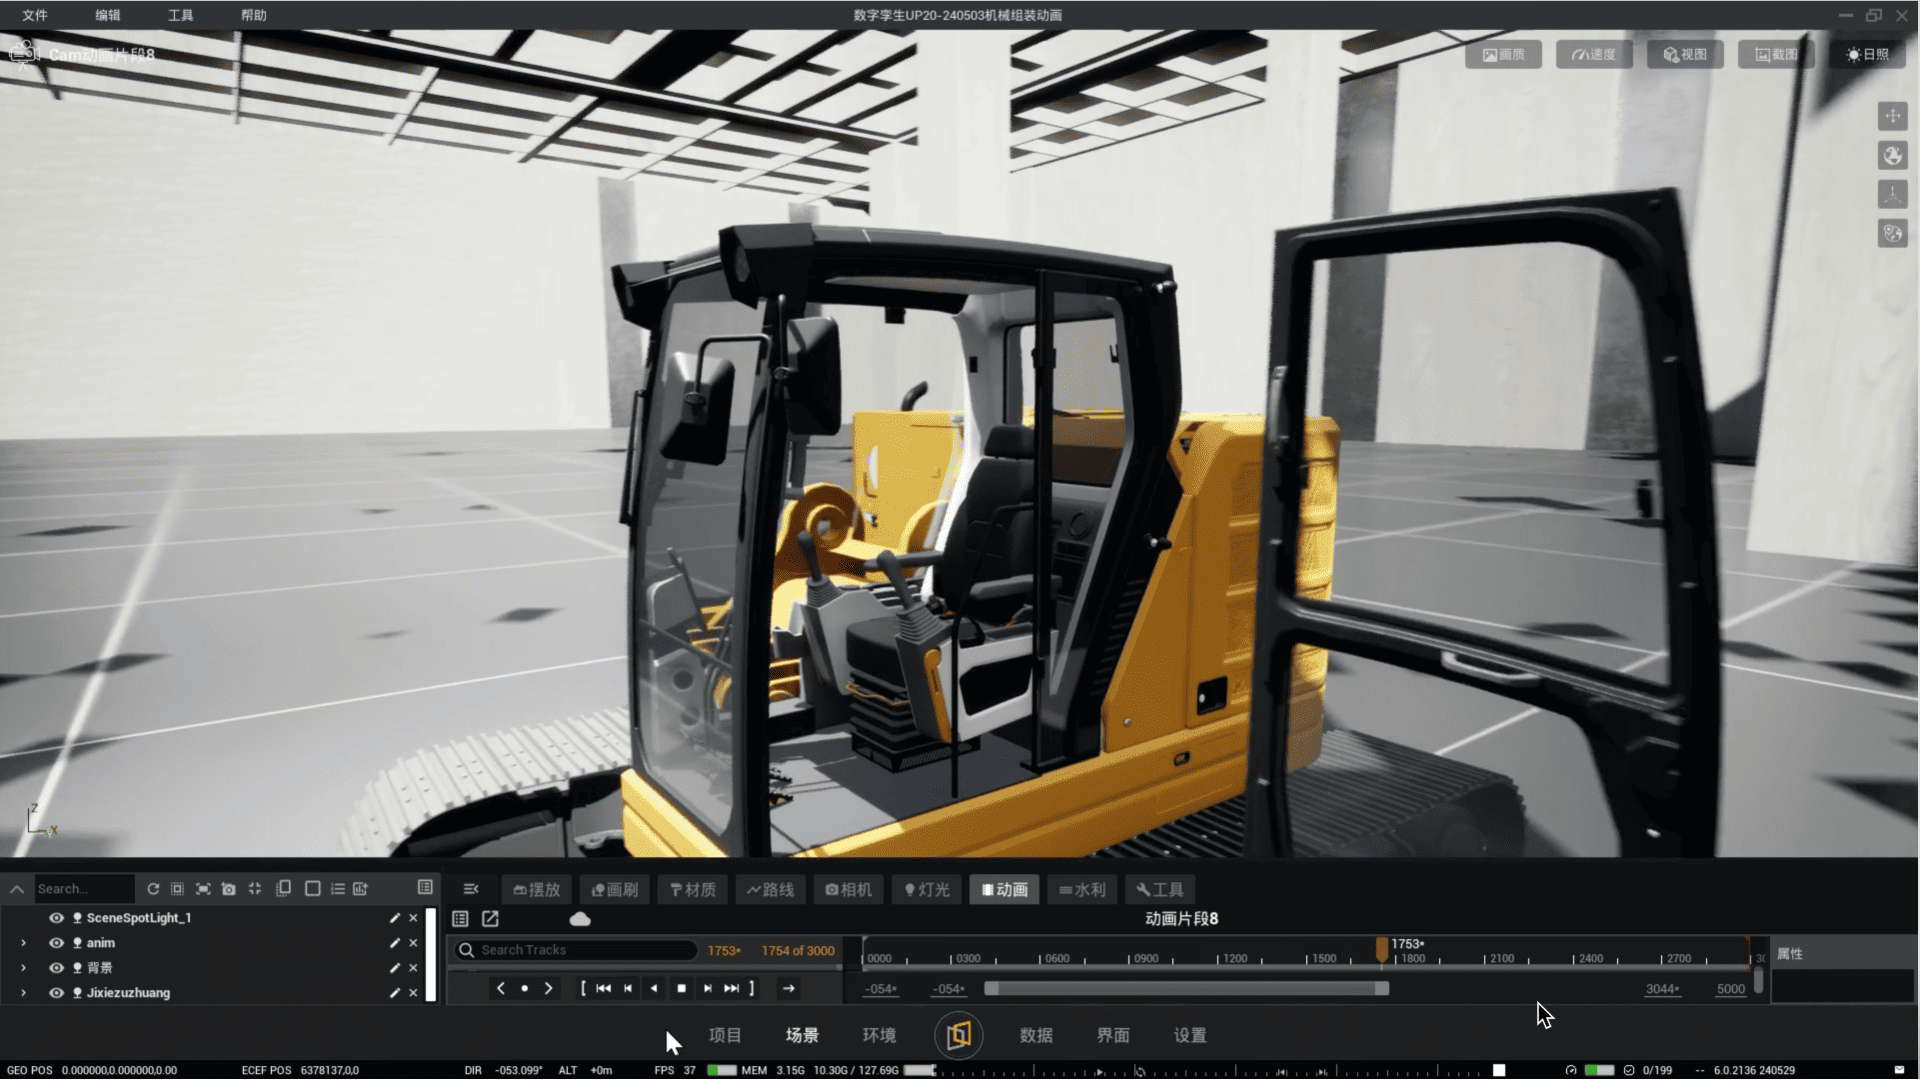Open the external pop-out icon in animation panel
This screenshot has height=1080, width=1920.
coord(490,919)
